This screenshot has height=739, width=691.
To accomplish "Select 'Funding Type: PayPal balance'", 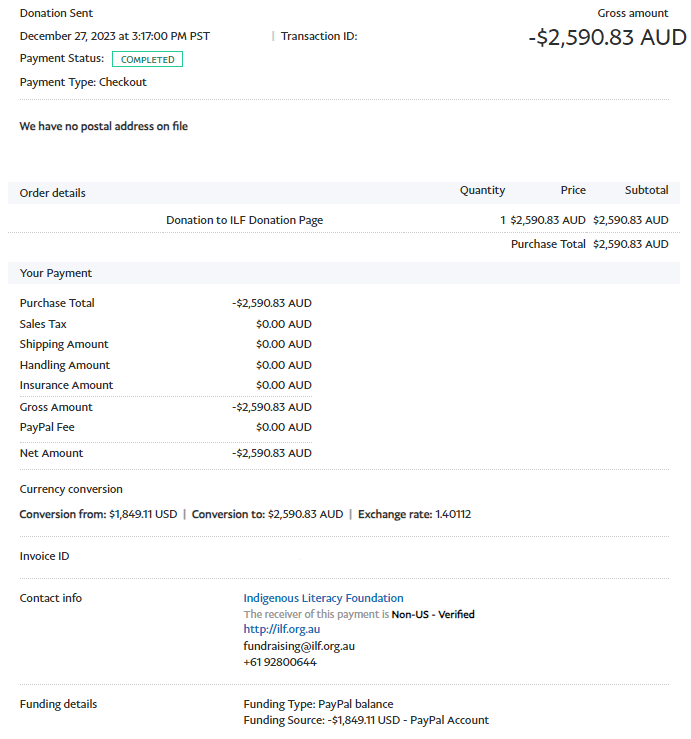I will tap(318, 704).
